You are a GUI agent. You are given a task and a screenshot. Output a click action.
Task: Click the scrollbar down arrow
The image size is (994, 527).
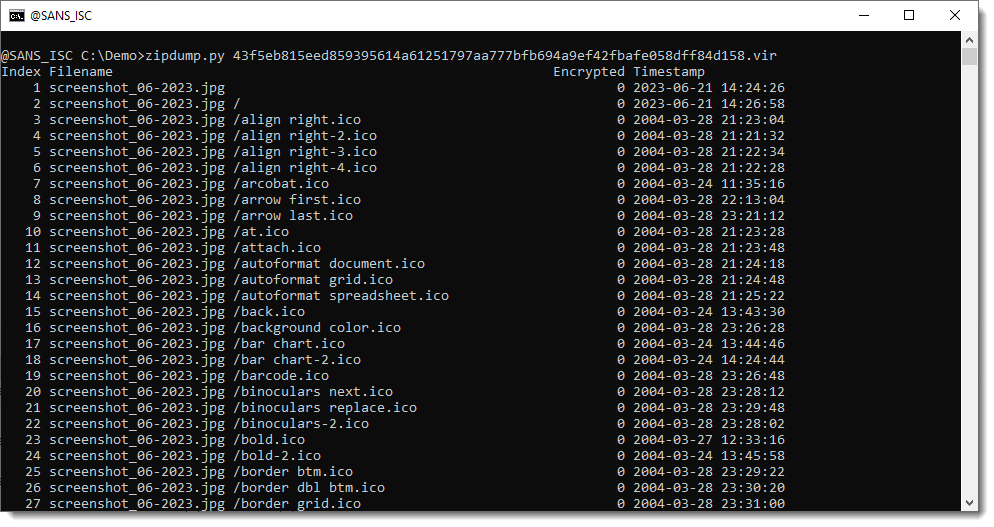(969, 502)
